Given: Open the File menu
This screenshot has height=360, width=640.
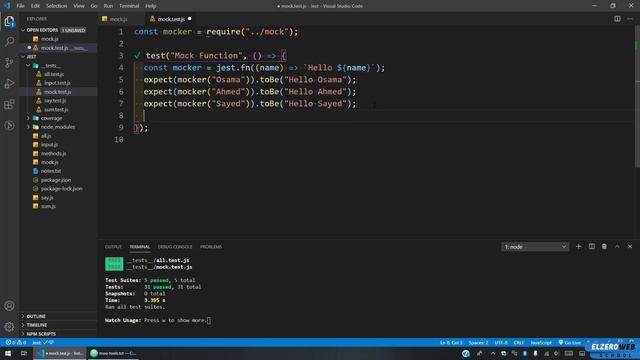Looking at the screenshot, I should [x=20, y=6].
